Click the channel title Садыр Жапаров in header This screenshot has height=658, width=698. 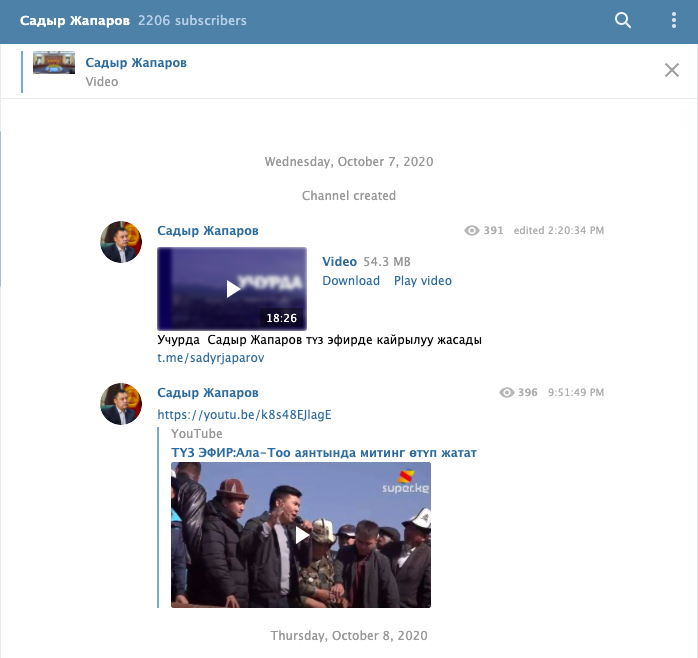tap(74, 20)
